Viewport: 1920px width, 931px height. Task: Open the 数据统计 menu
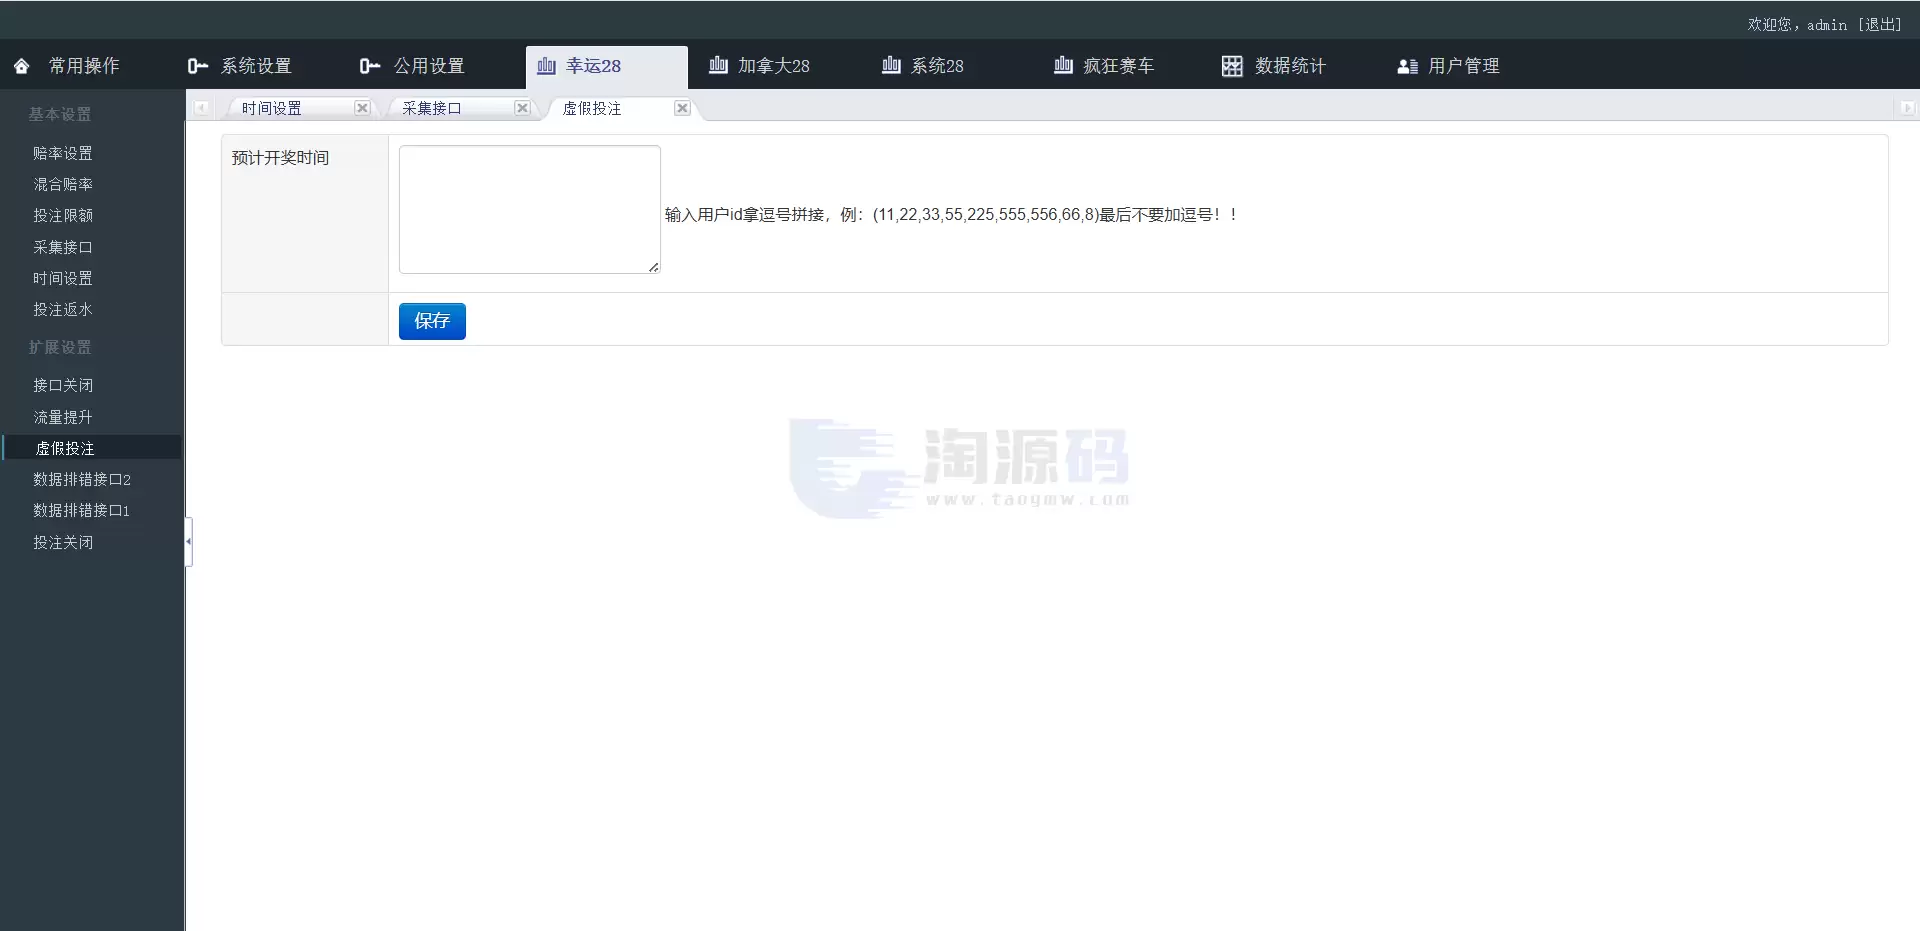(1290, 66)
